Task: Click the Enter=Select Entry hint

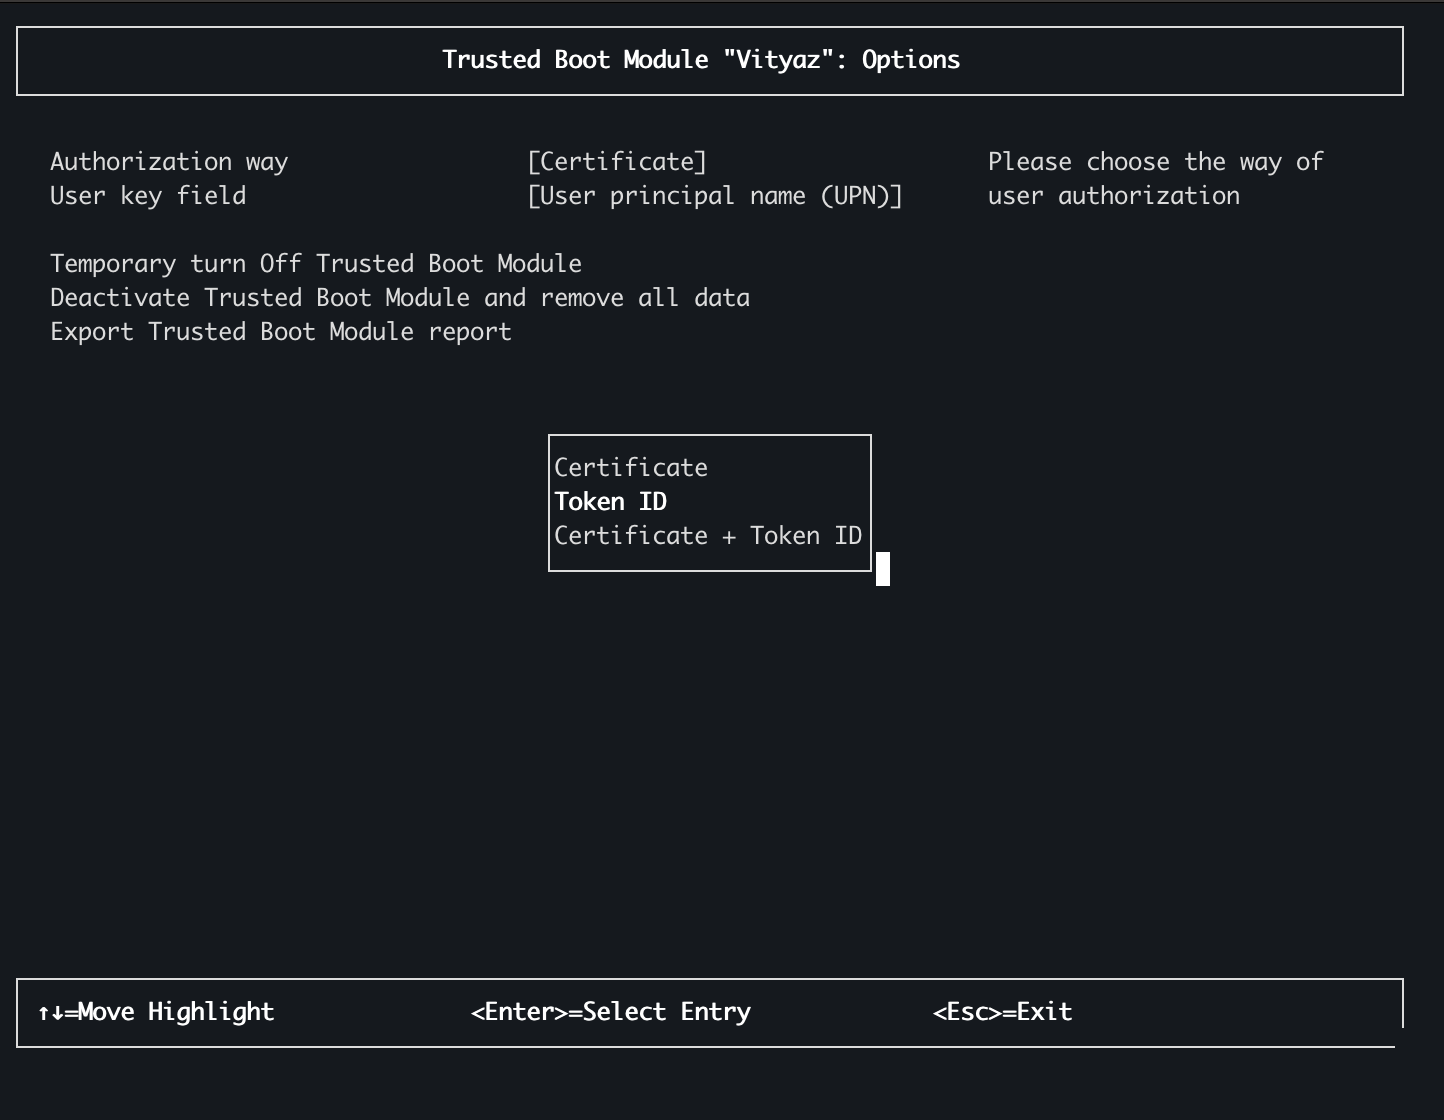Action: pyautogui.click(x=610, y=1012)
